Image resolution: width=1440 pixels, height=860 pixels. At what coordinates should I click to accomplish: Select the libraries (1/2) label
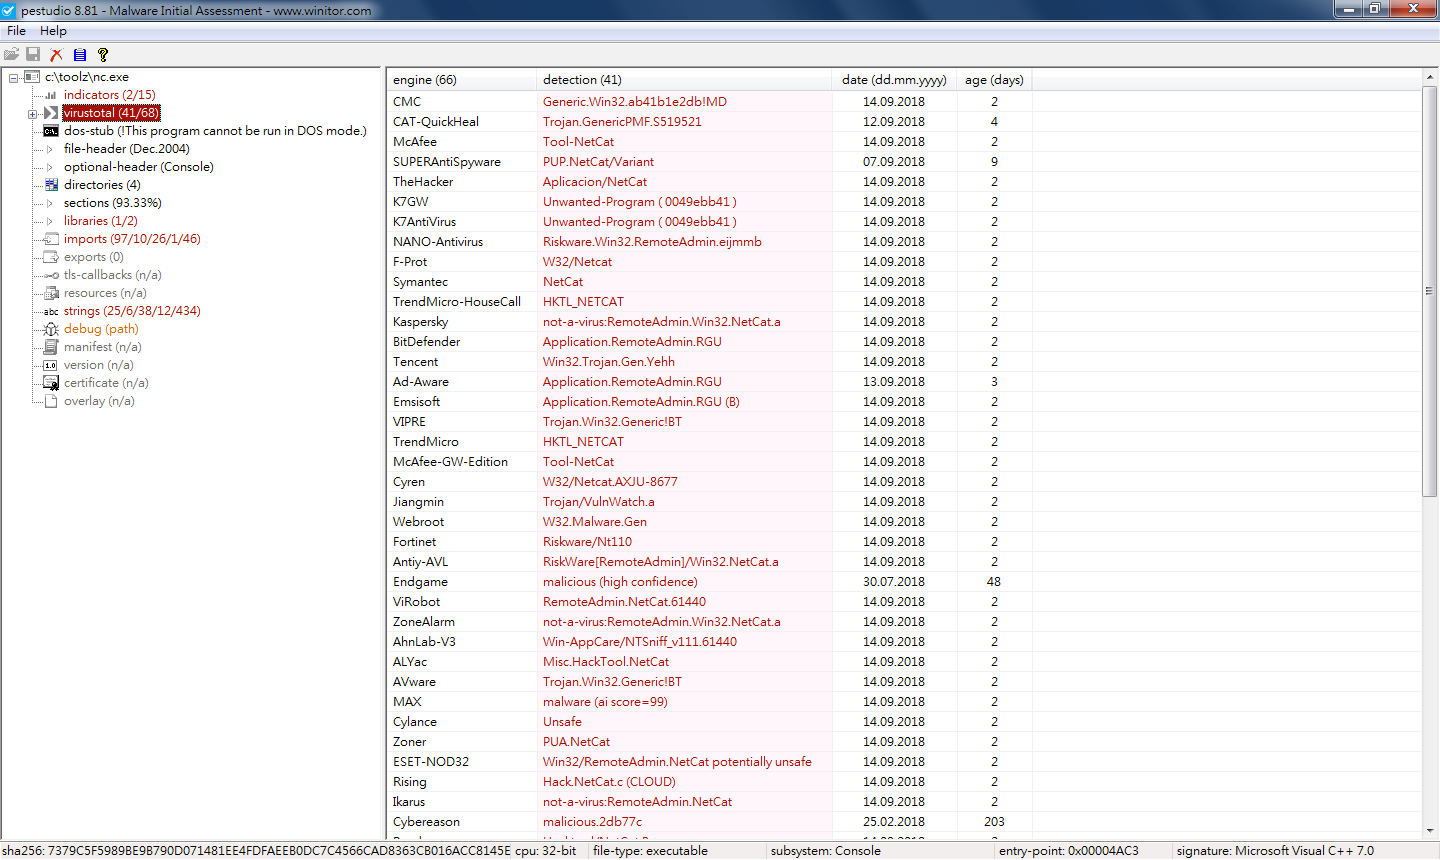click(100, 221)
